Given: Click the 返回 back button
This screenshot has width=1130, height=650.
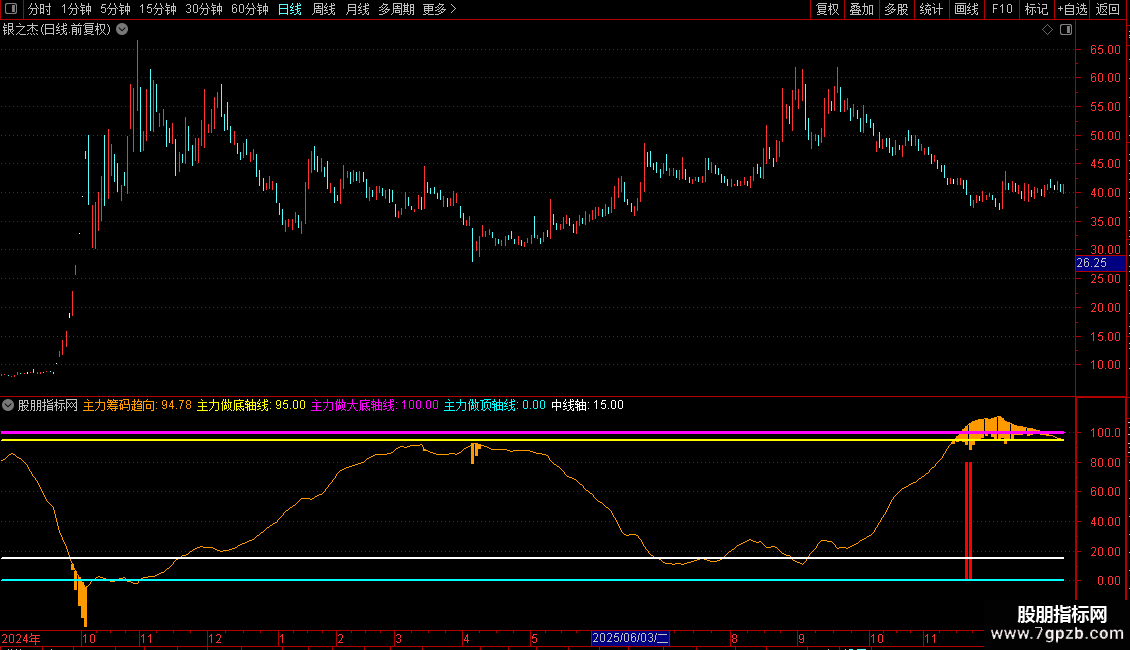Looking at the screenshot, I should [1108, 9].
